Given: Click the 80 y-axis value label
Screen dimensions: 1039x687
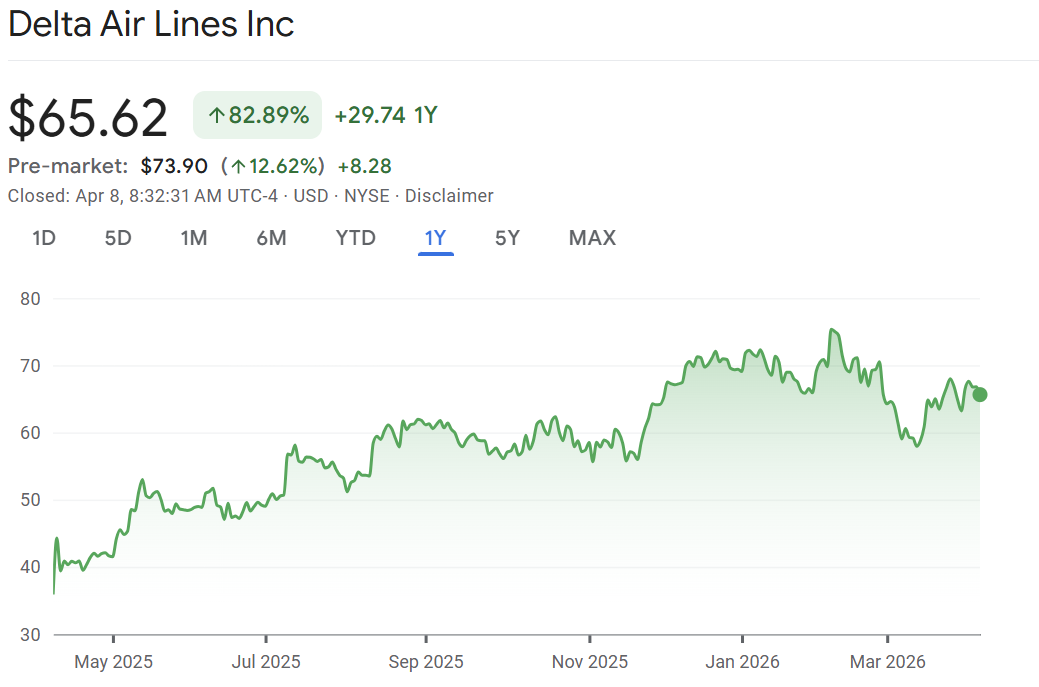Looking at the screenshot, I should coord(30,299).
